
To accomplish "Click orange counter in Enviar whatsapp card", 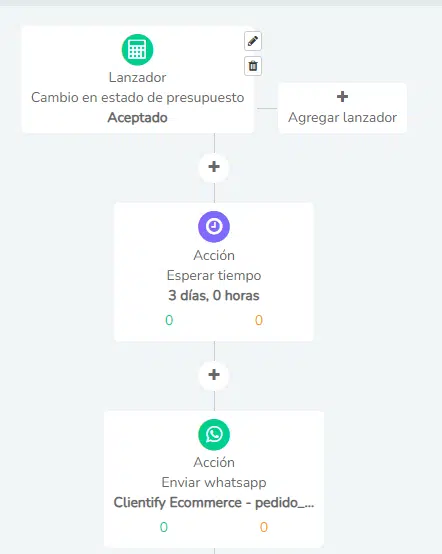I will (x=264, y=527).
